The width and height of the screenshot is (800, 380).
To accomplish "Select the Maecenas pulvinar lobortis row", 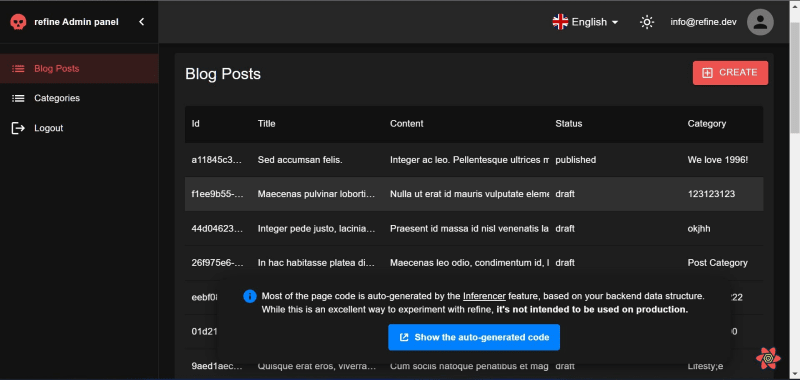I will pyautogui.click(x=474, y=194).
